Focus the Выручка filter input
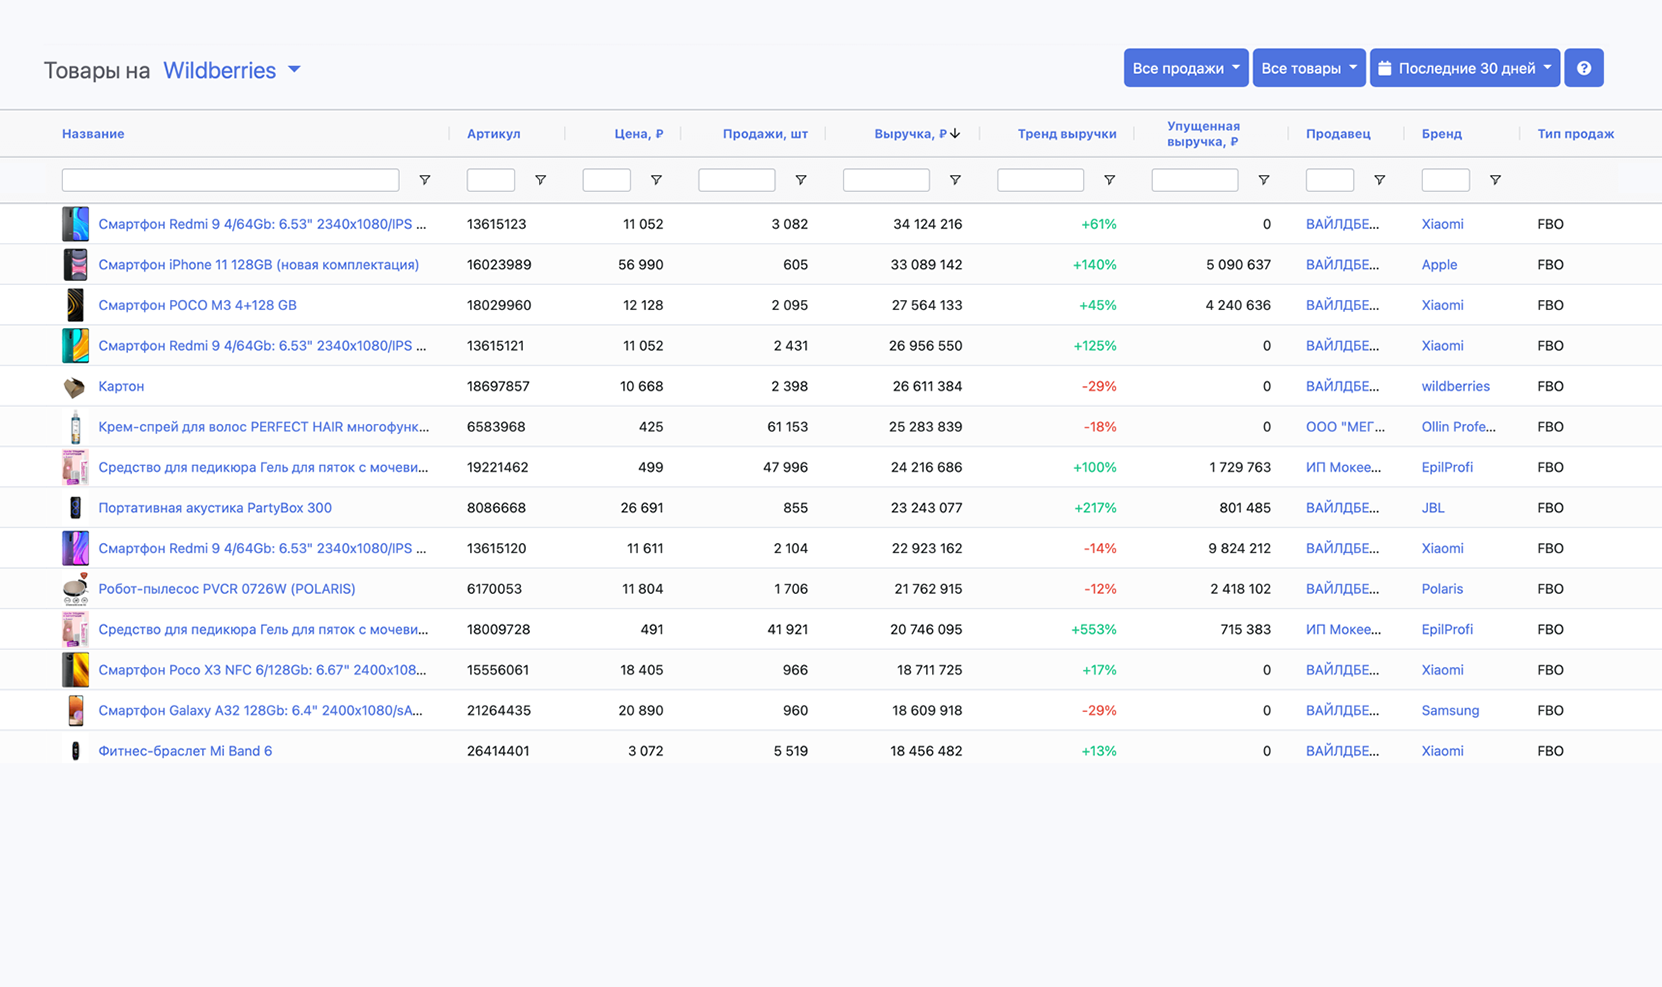 click(x=886, y=180)
